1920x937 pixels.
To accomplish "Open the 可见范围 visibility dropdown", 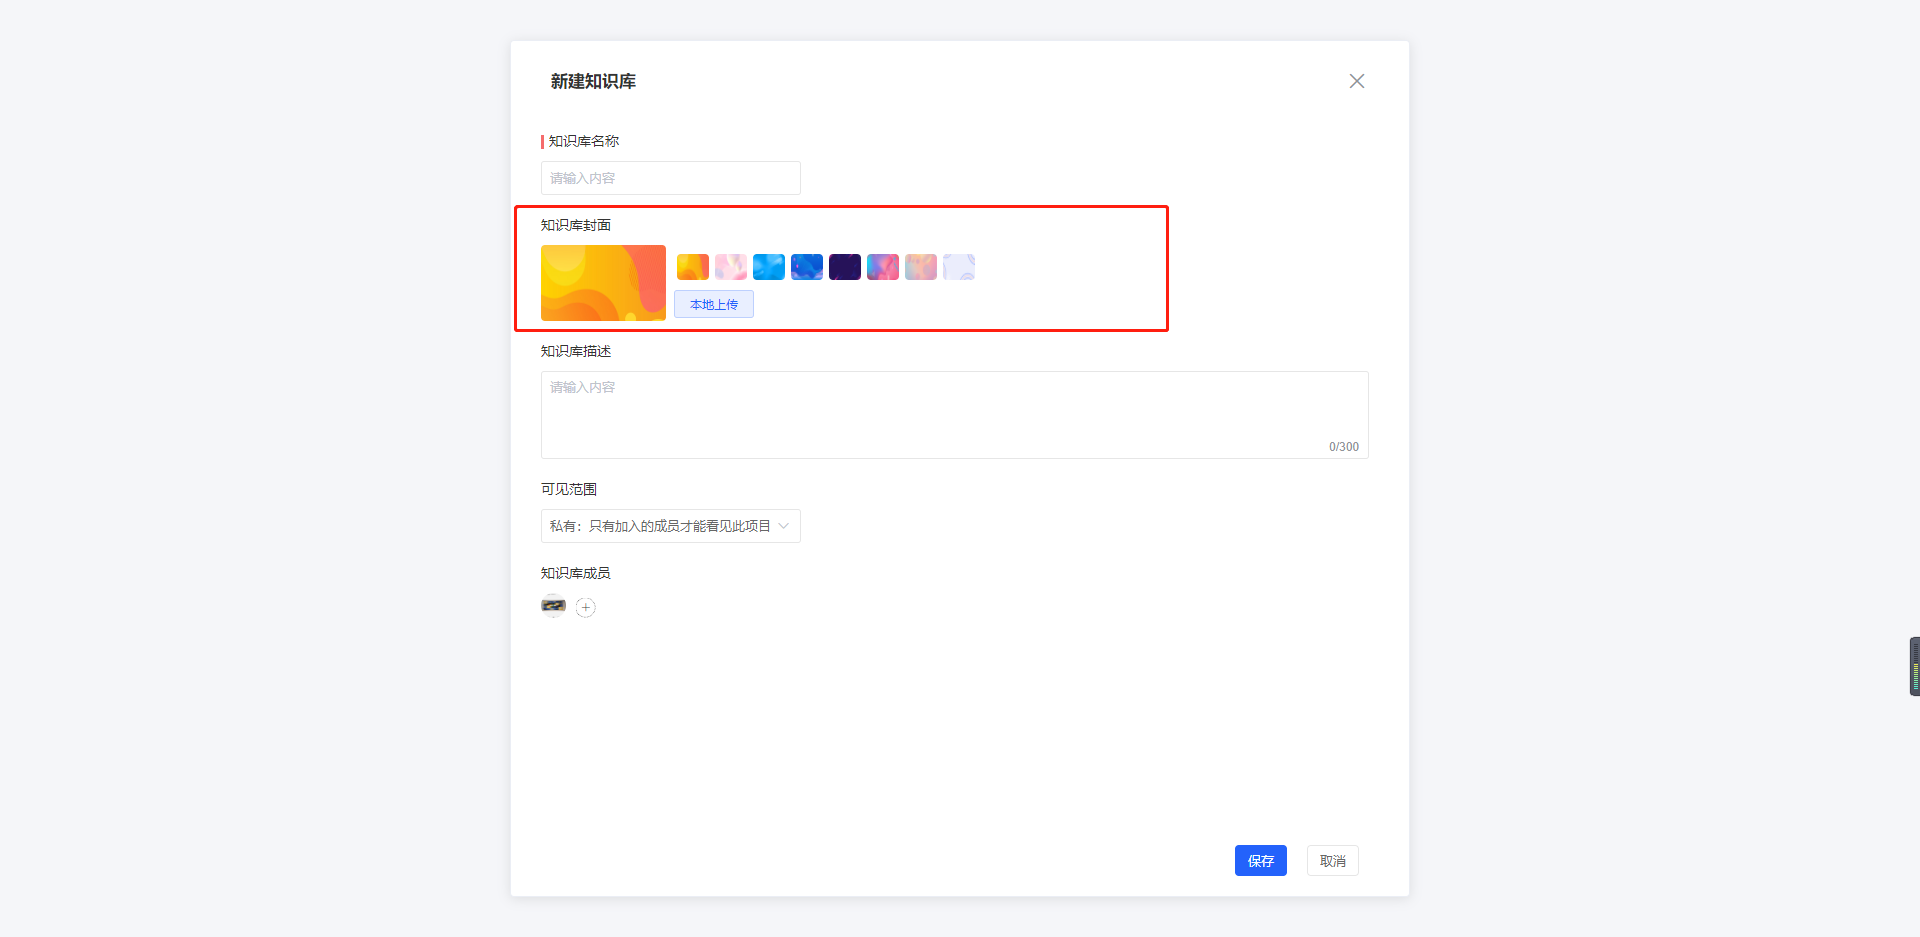I will click(670, 526).
